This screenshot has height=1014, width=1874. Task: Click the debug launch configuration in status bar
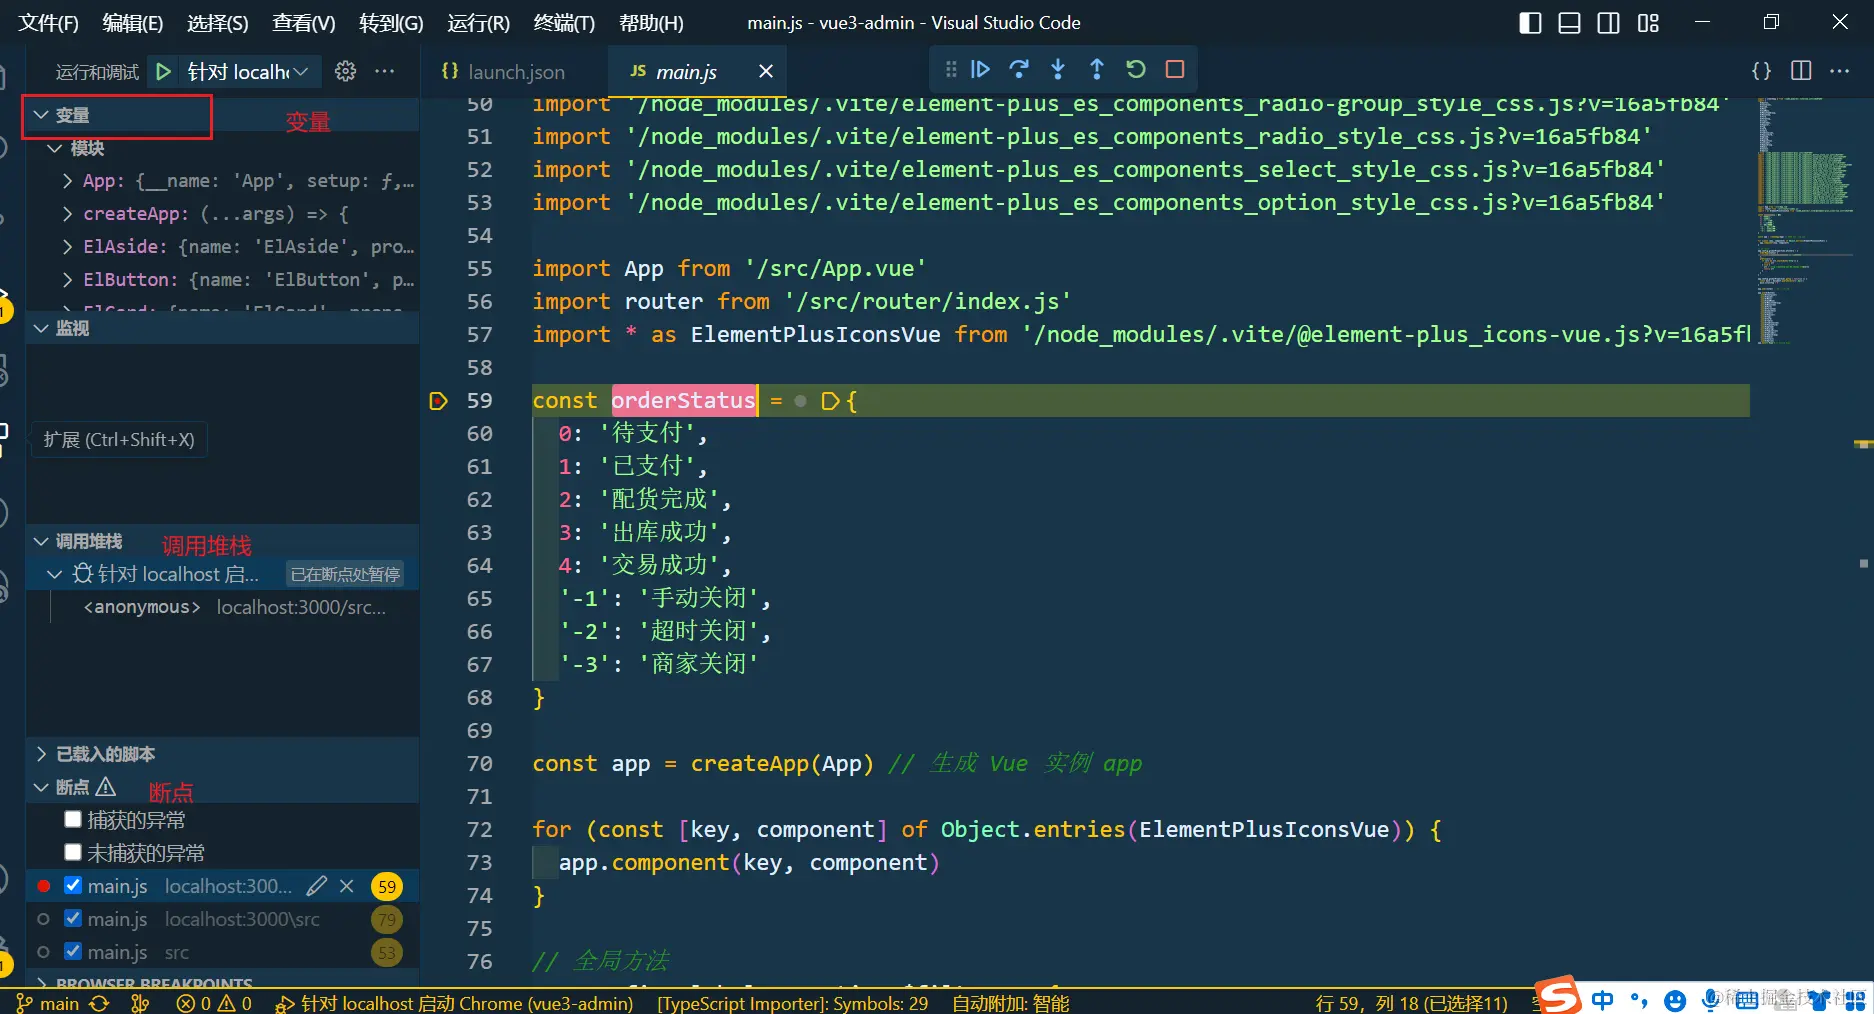pos(455,1003)
